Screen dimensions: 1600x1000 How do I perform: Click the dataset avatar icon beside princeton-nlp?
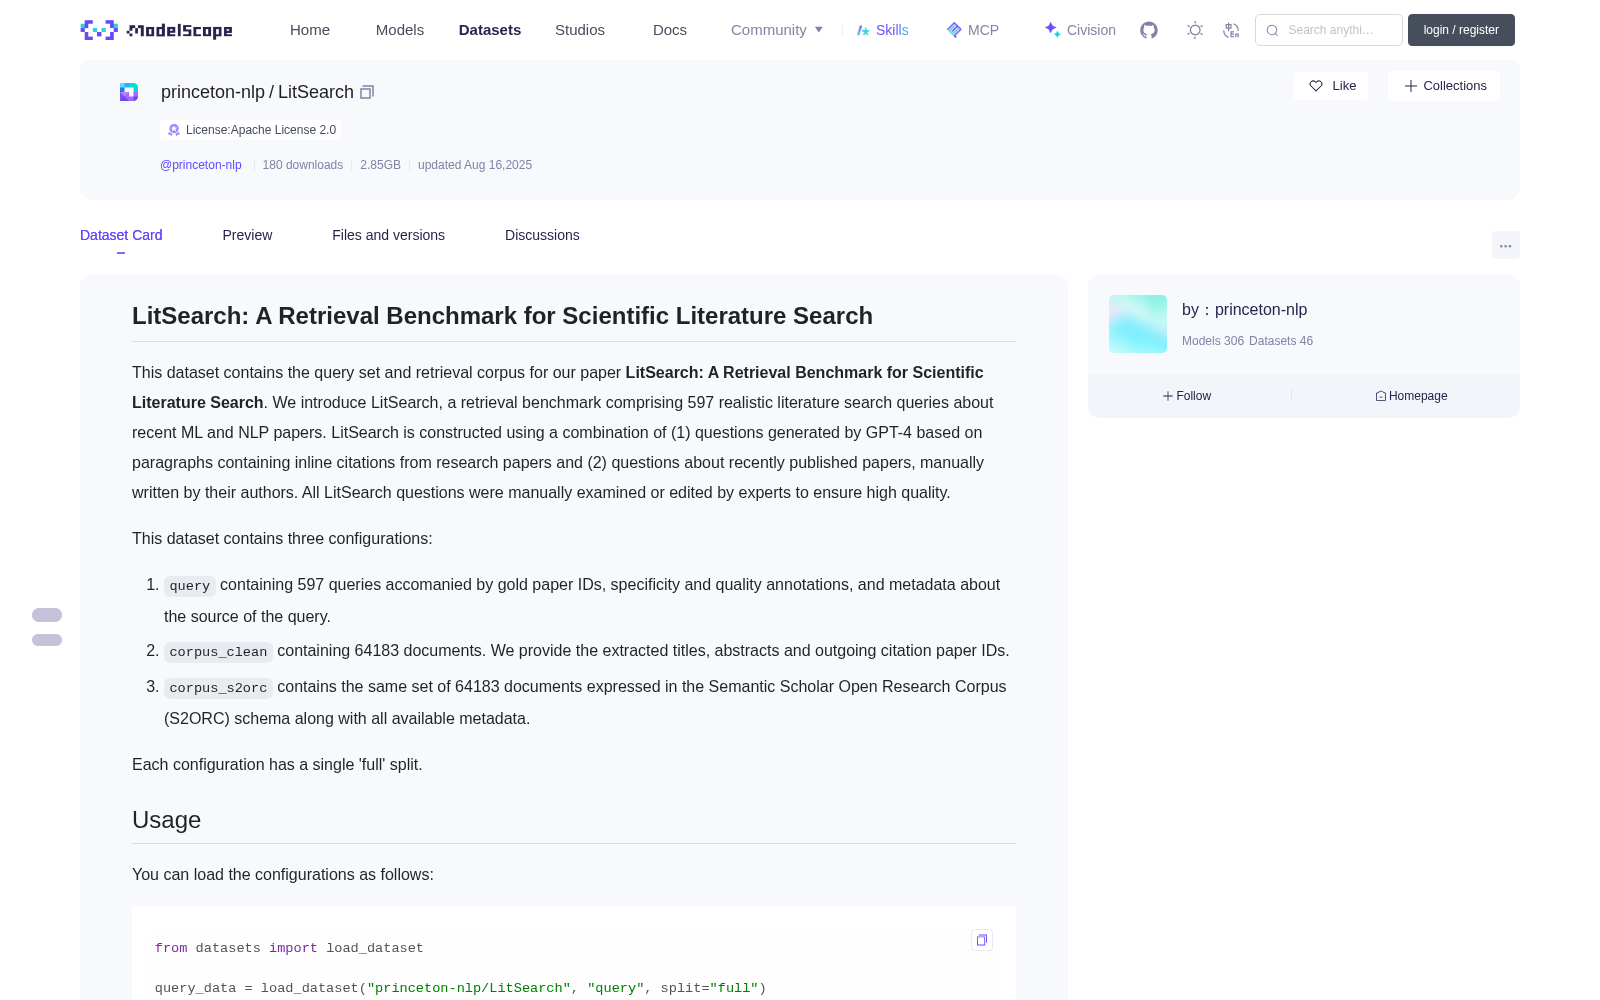129,92
